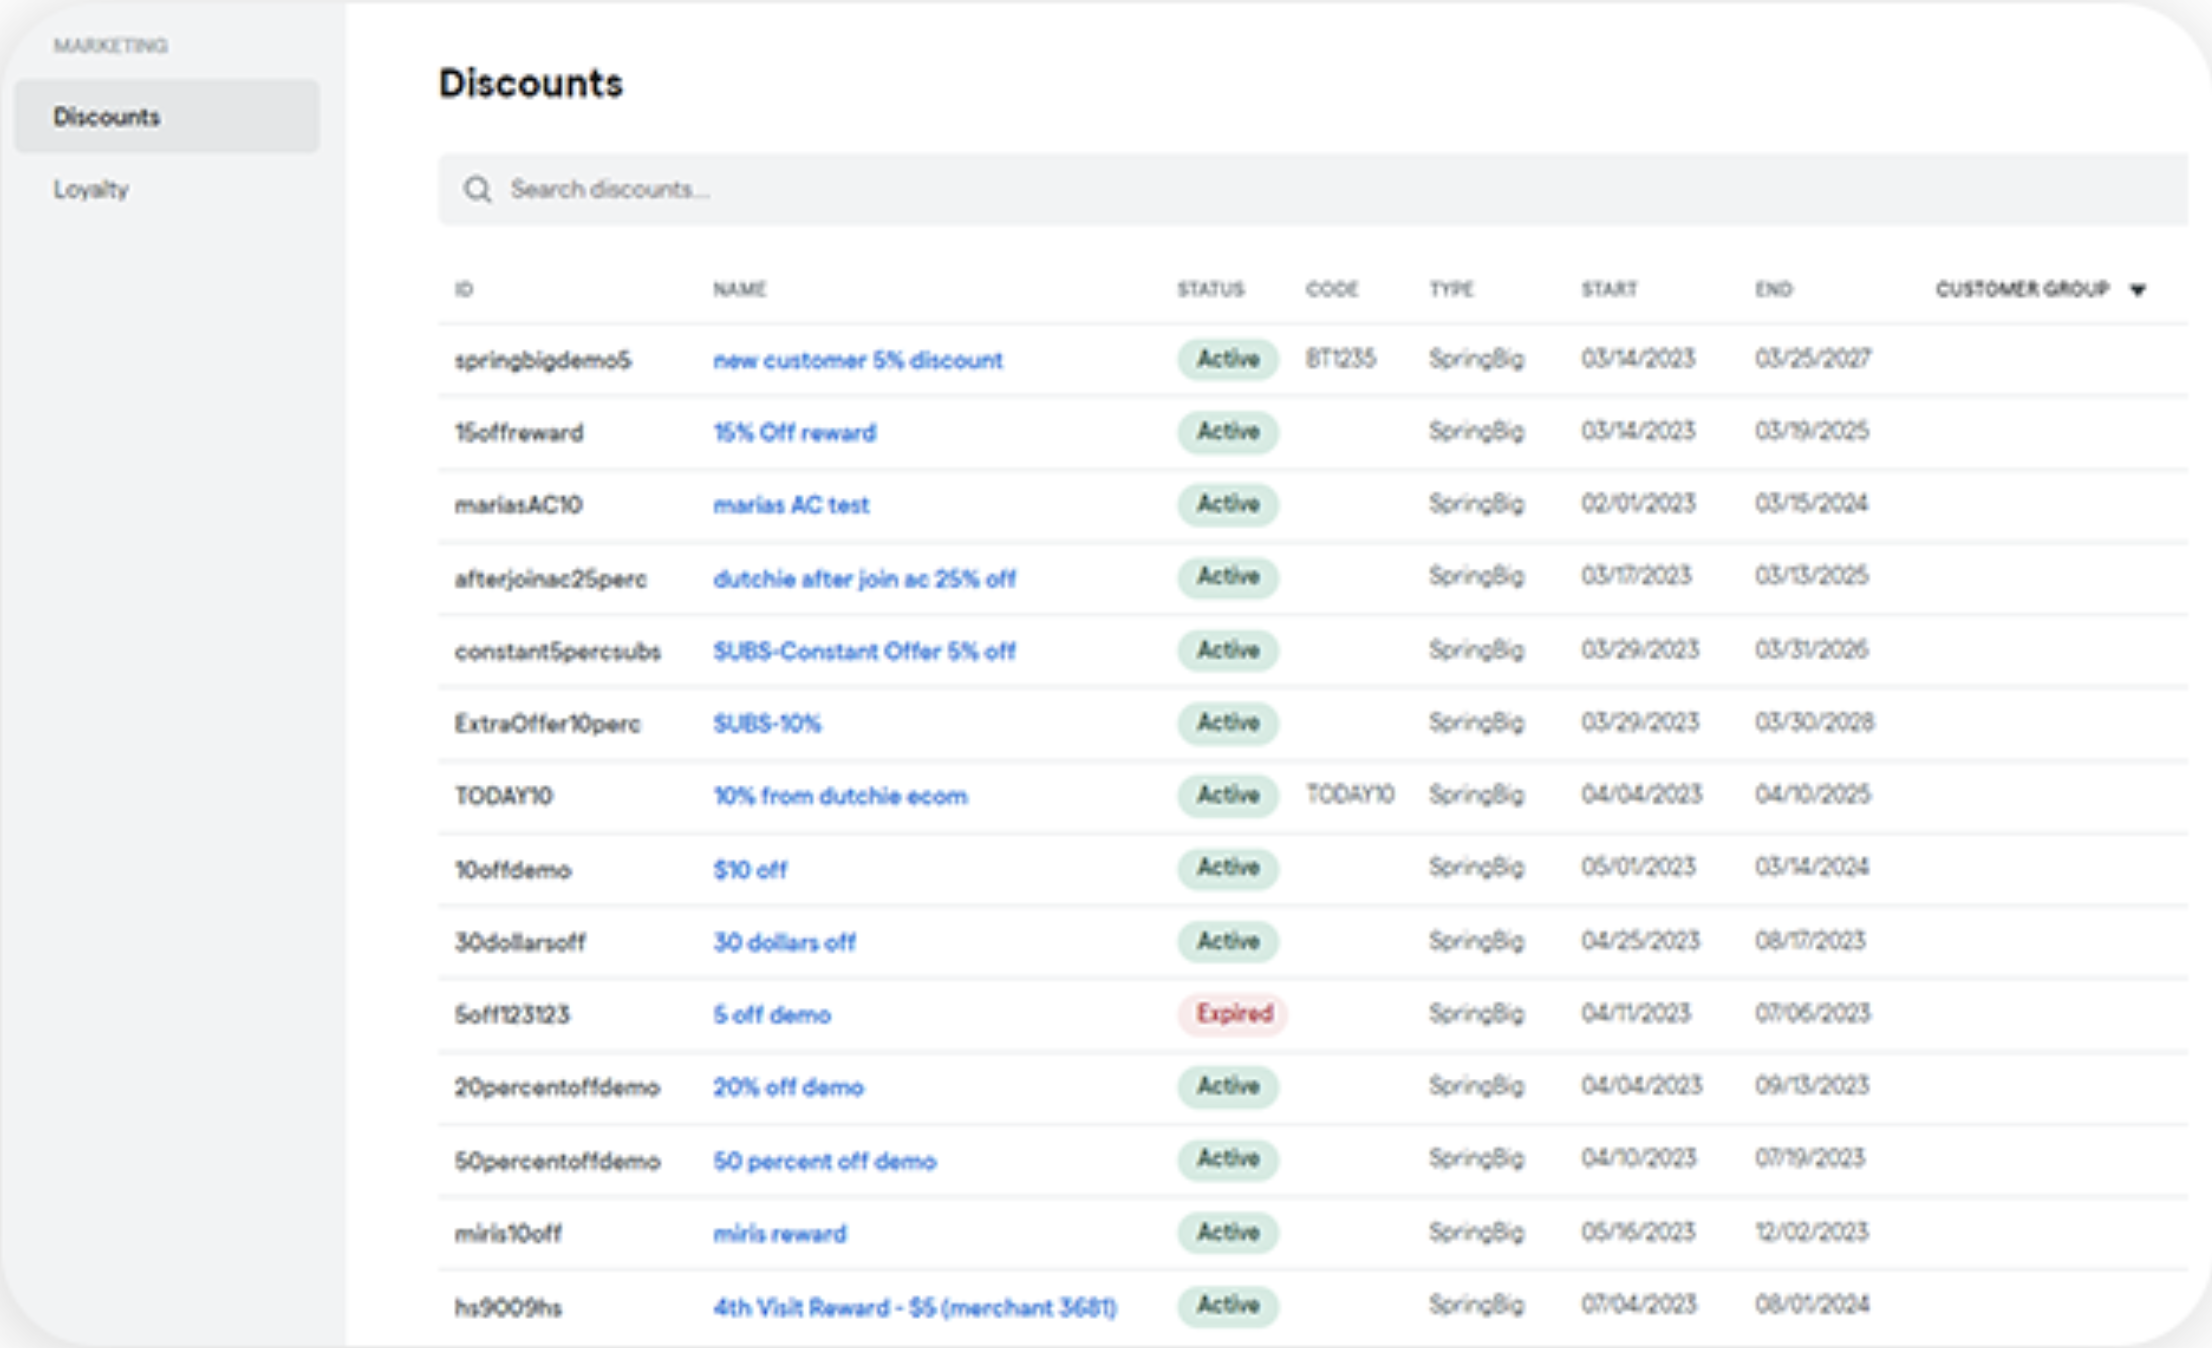
Task: Click end date 12/02/2023
Action: point(1811,1231)
